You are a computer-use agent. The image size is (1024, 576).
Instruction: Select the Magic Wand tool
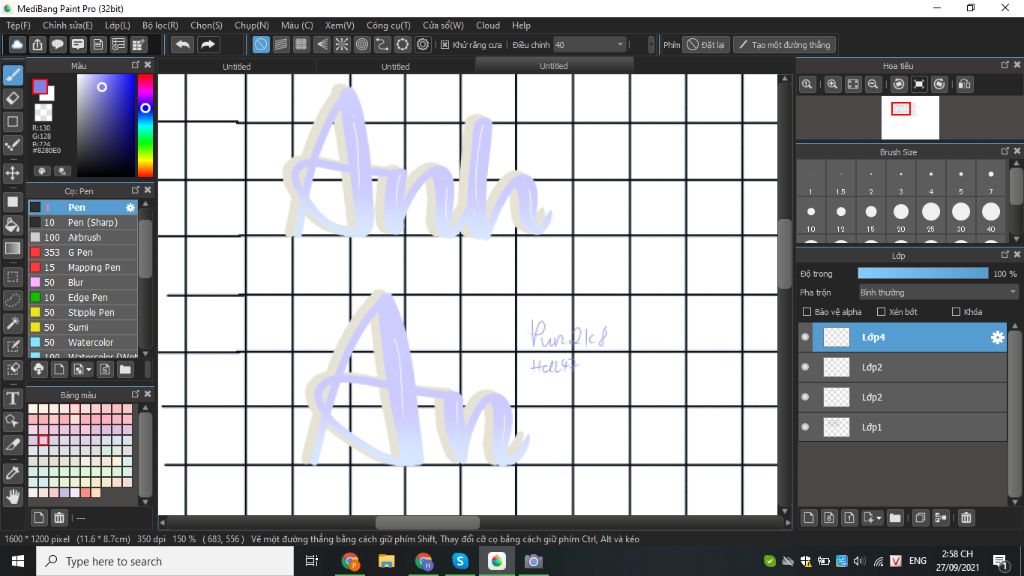coord(12,323)
